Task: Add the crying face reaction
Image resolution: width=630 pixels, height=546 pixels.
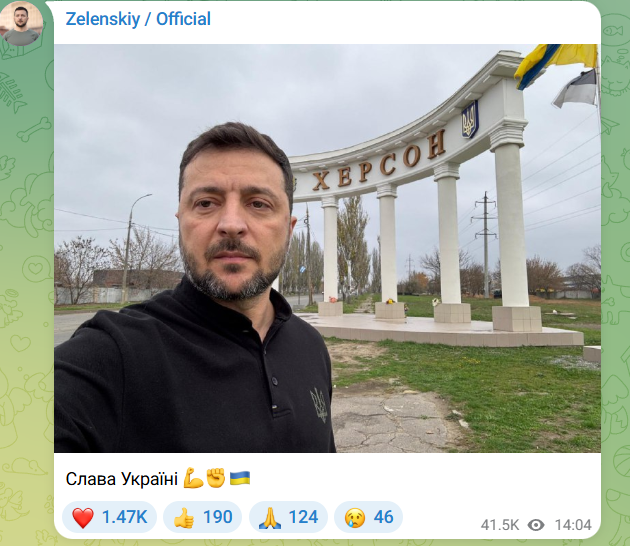Action: (x=355, y=517)
